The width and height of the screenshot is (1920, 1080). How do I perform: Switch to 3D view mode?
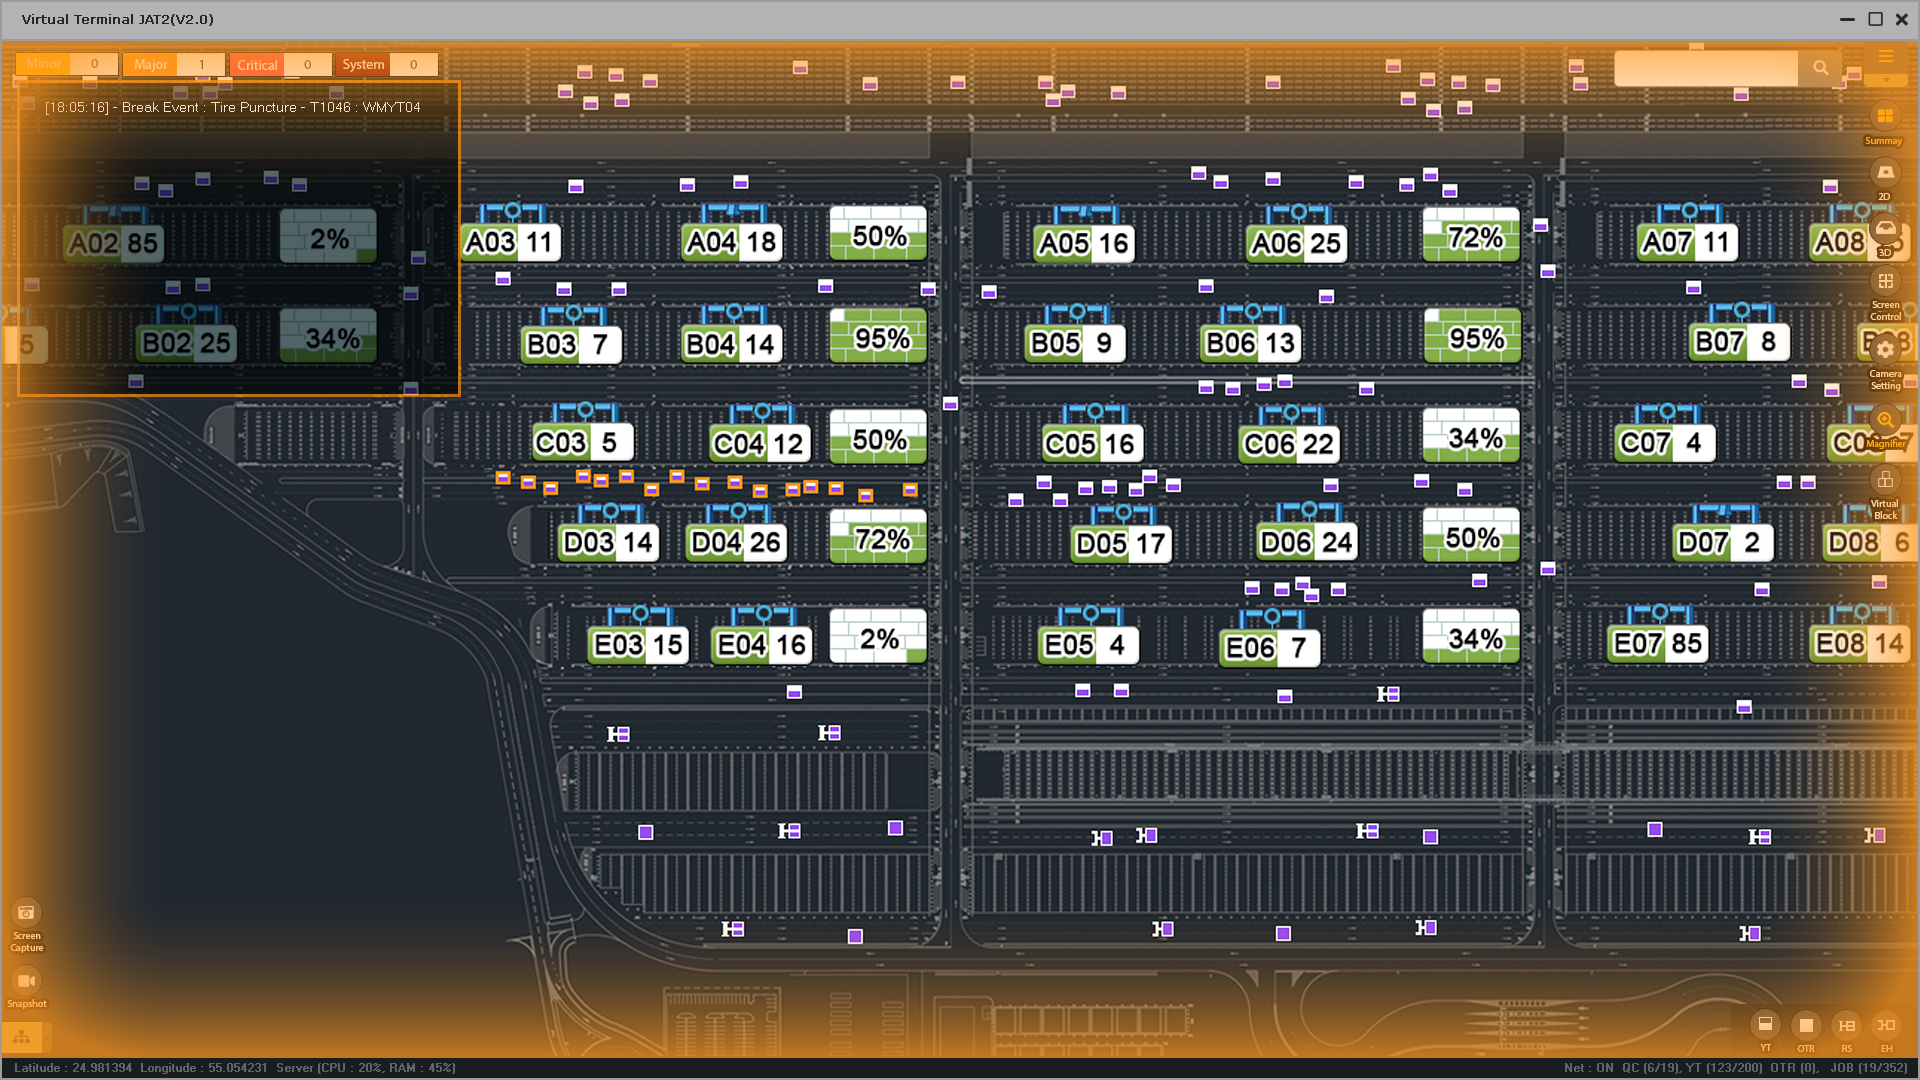(1884, 229)
